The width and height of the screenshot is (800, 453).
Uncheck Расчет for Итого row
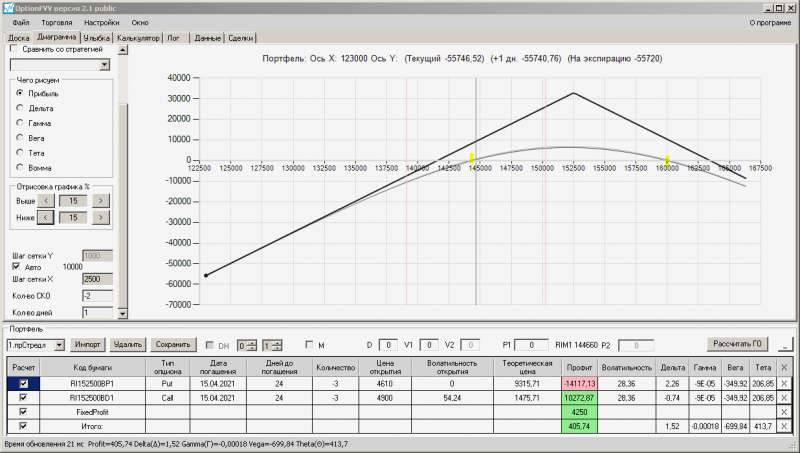(x=23, y=426)
